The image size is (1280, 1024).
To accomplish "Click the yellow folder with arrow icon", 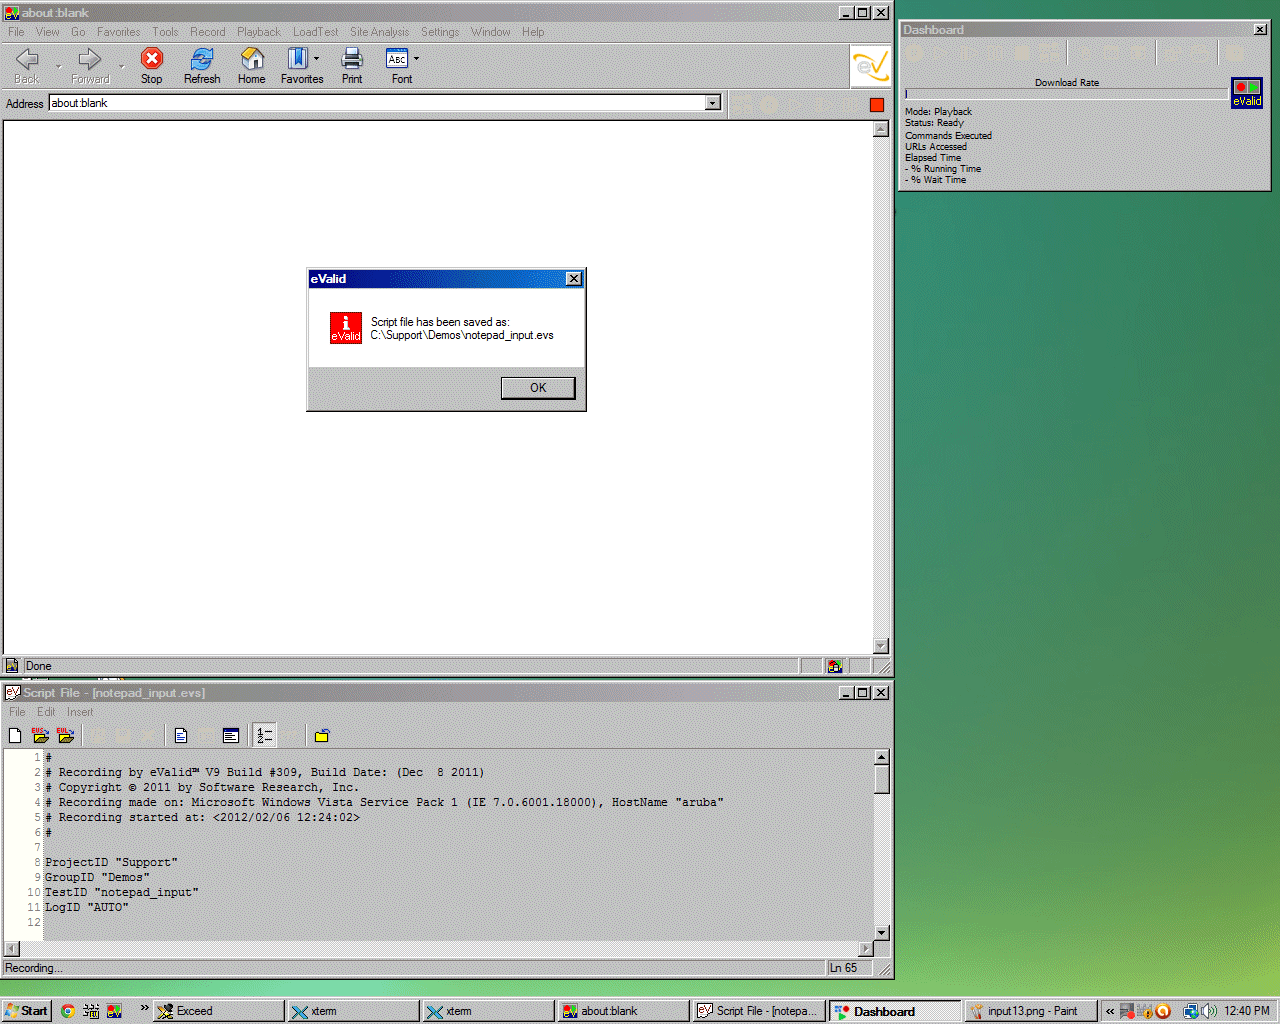I will point(322,736).
